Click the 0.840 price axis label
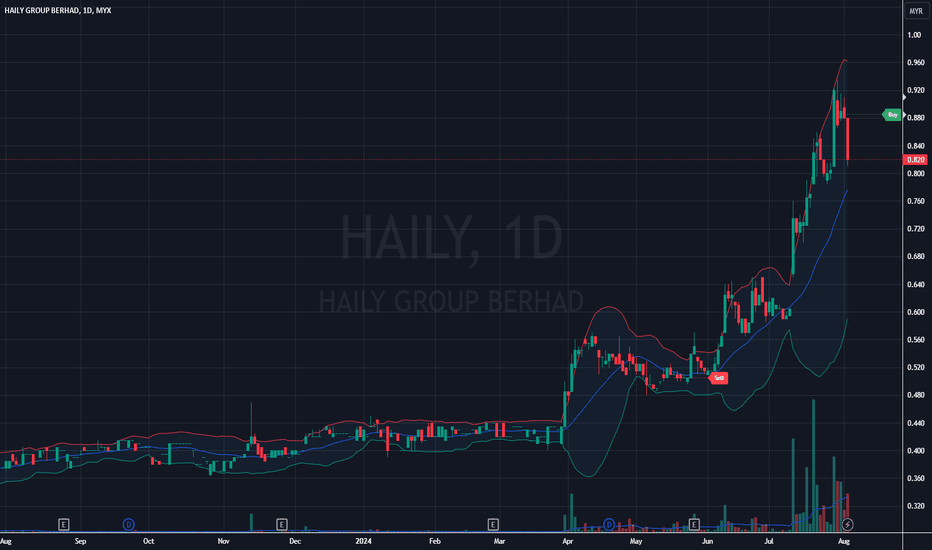The image size is (932, 550). (x=915, y=146)
